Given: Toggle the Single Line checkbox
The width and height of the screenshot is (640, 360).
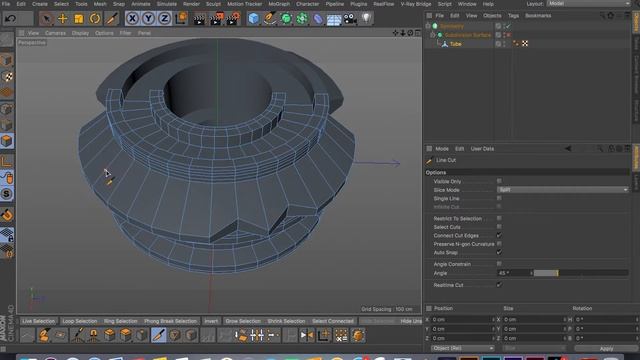Looking at the screenshot, I should [x=499, y=198].
